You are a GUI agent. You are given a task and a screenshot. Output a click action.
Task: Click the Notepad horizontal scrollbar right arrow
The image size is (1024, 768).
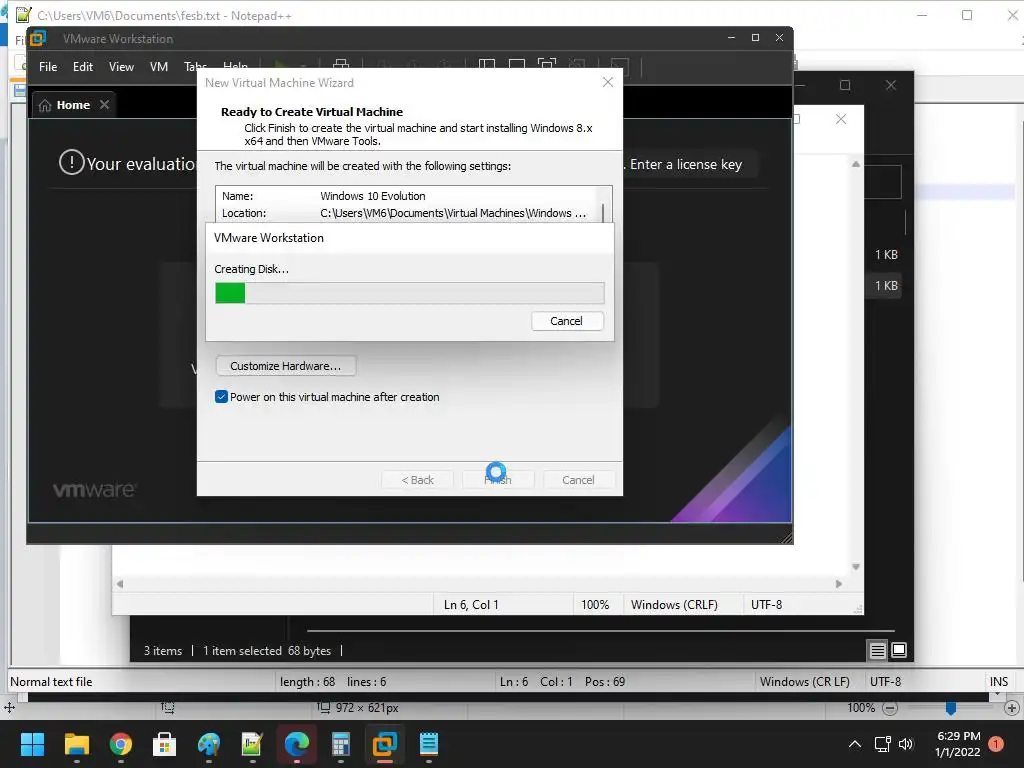(x=839, y=584)
